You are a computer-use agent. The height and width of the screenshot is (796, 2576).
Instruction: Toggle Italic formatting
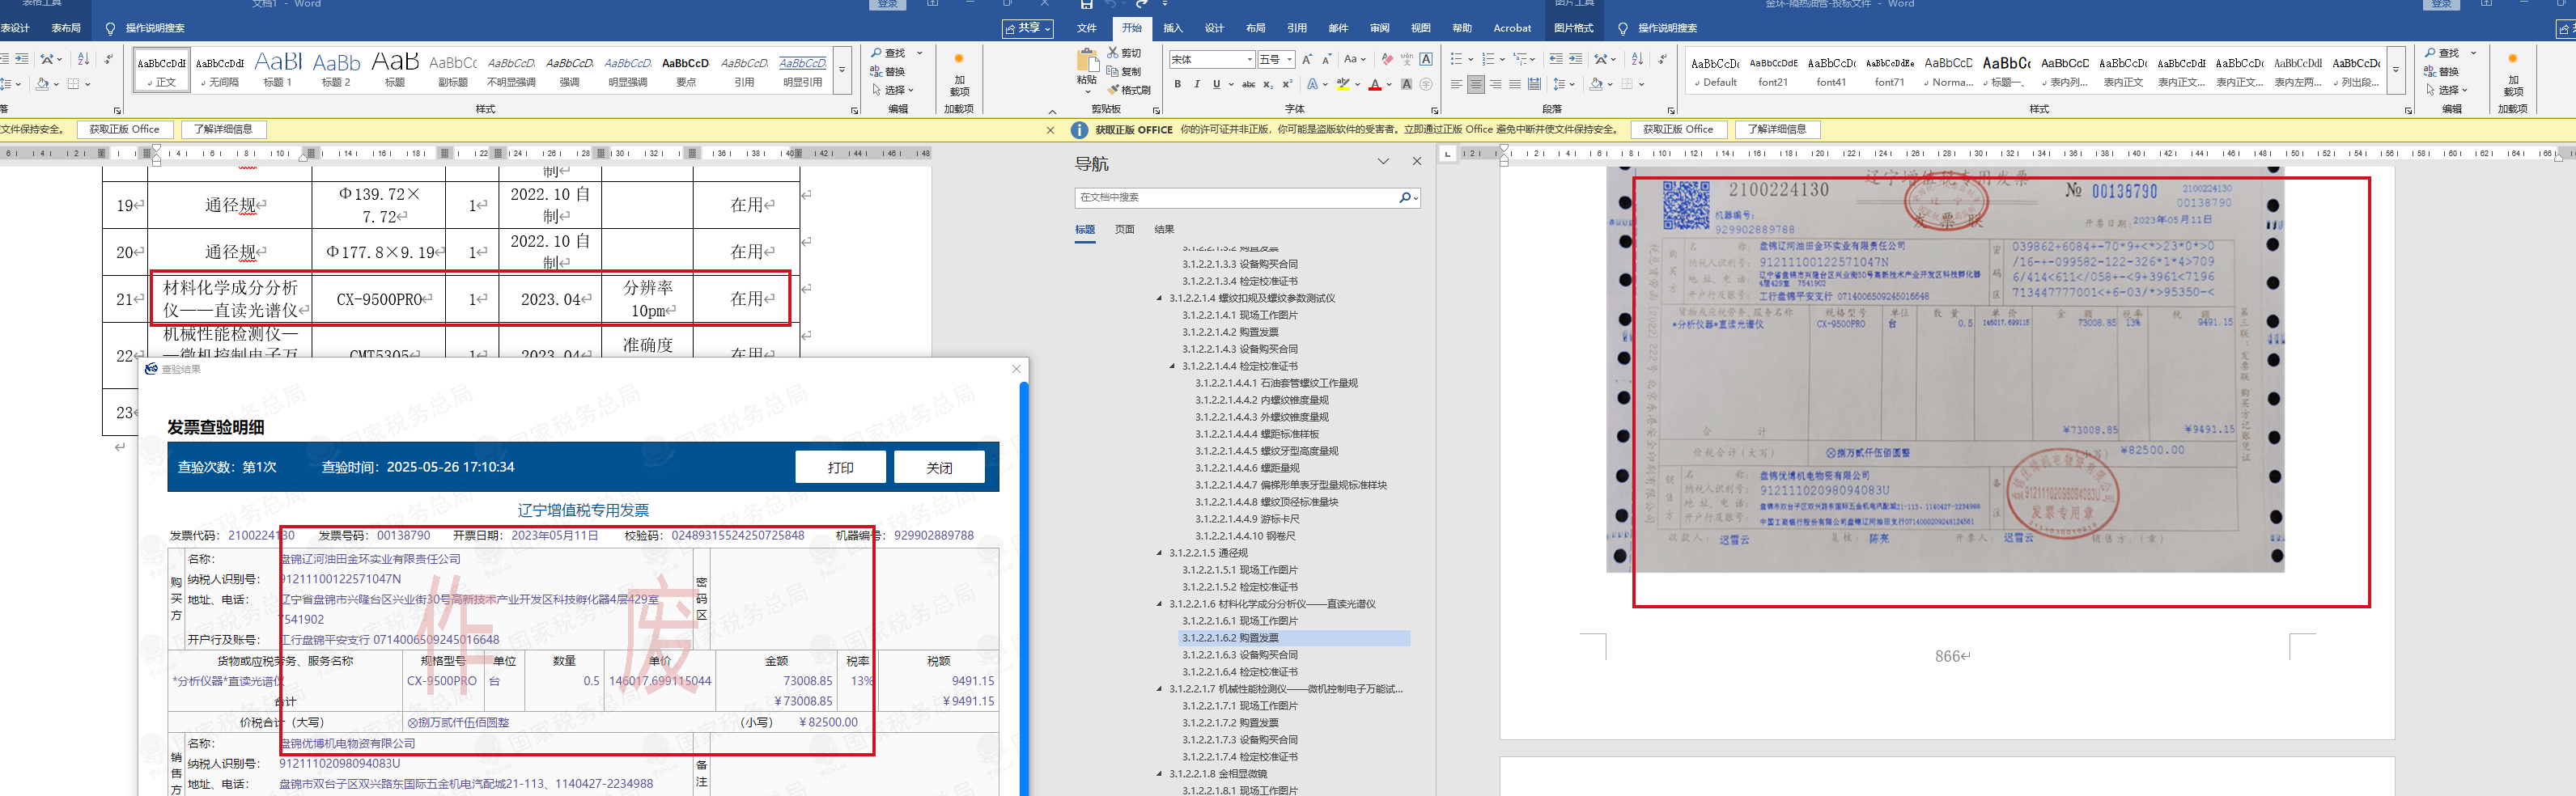[x=1197, y=85]
